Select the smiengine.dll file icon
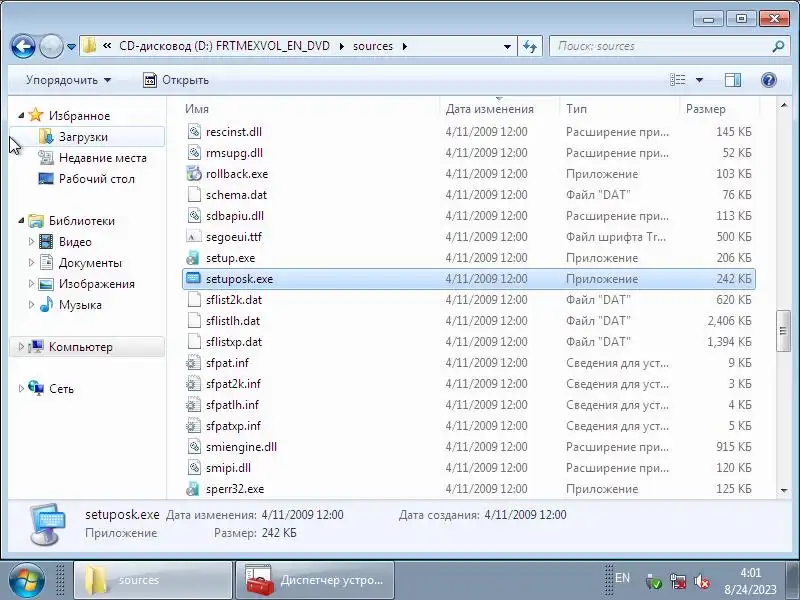Image resolution: width=800 pixels, height=600 pixels. [x=194, y=447]
